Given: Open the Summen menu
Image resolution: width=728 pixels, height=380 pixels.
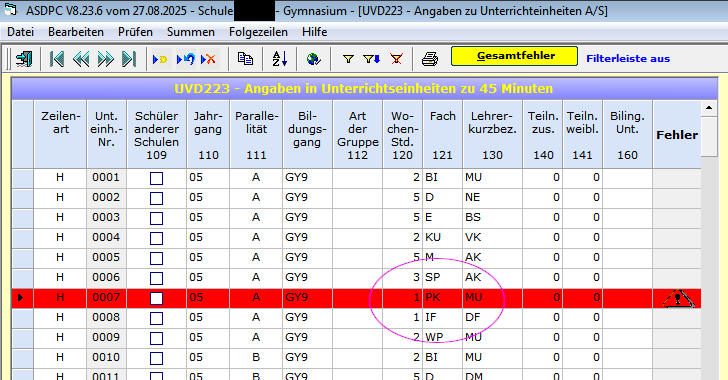Looking at the screenshot, I should tap(191, 32).
